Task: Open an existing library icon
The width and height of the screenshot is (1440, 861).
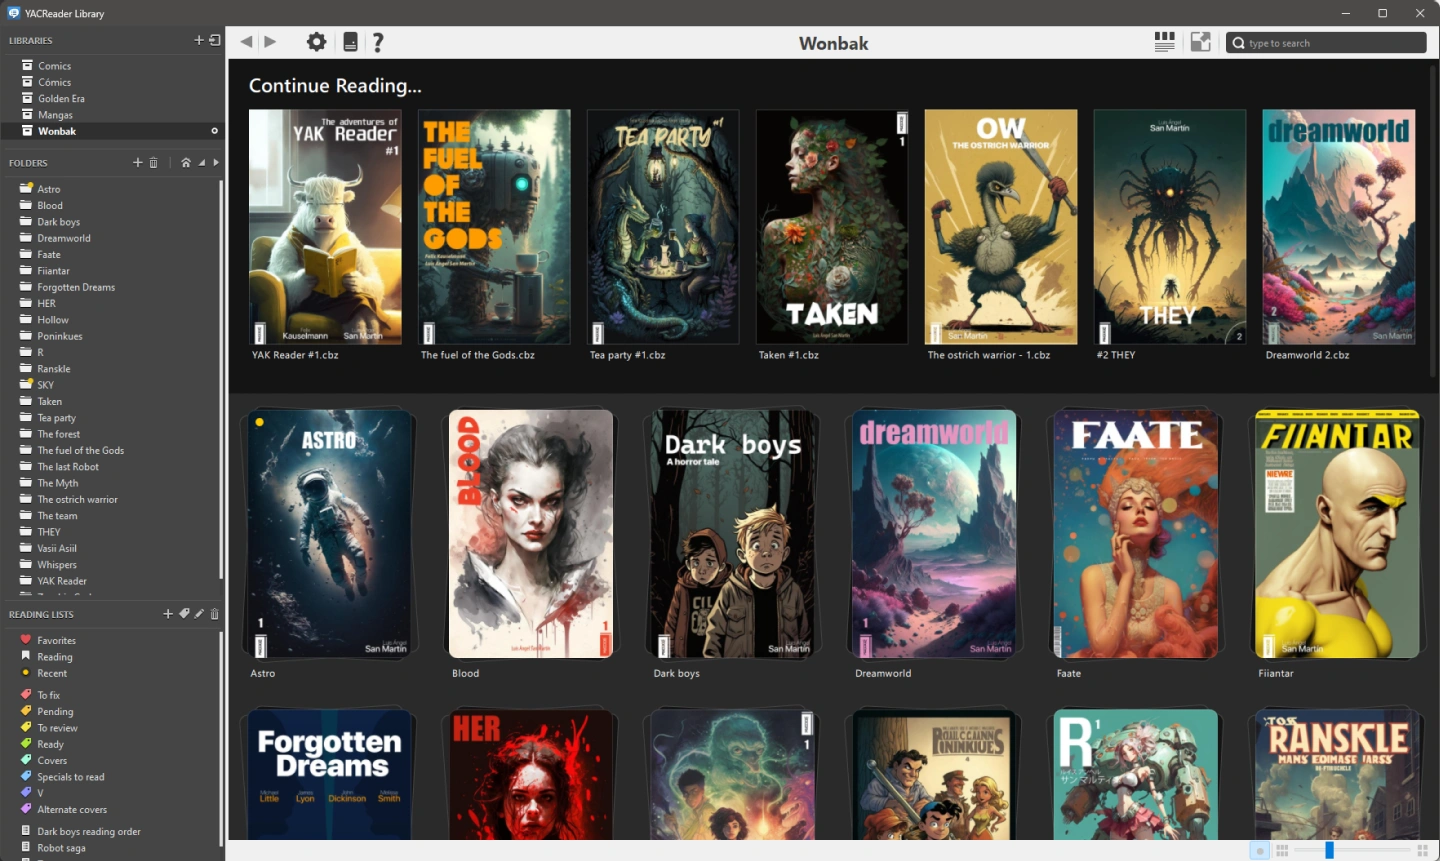Action: tap(214, 40)
